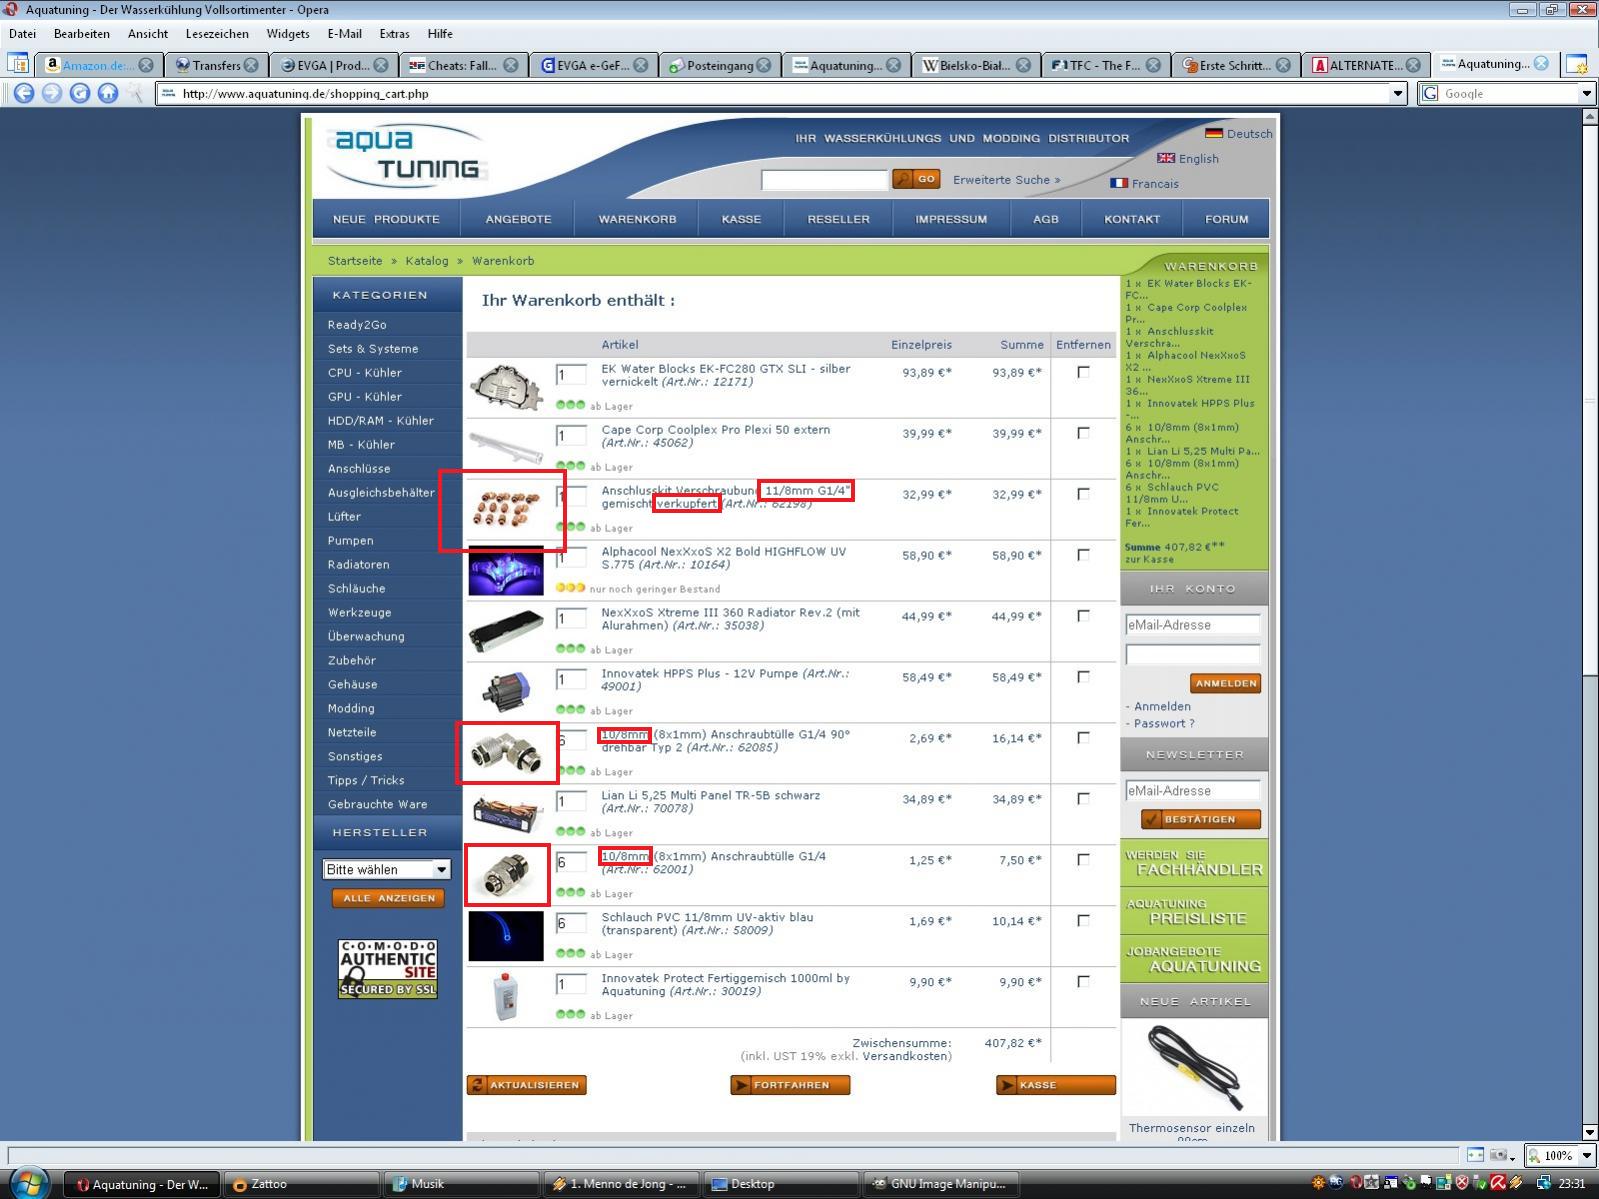The height and width of the screenshot is (1199, 1599).
Task: Click the KASSE checkout button
Action: 1055,1085
